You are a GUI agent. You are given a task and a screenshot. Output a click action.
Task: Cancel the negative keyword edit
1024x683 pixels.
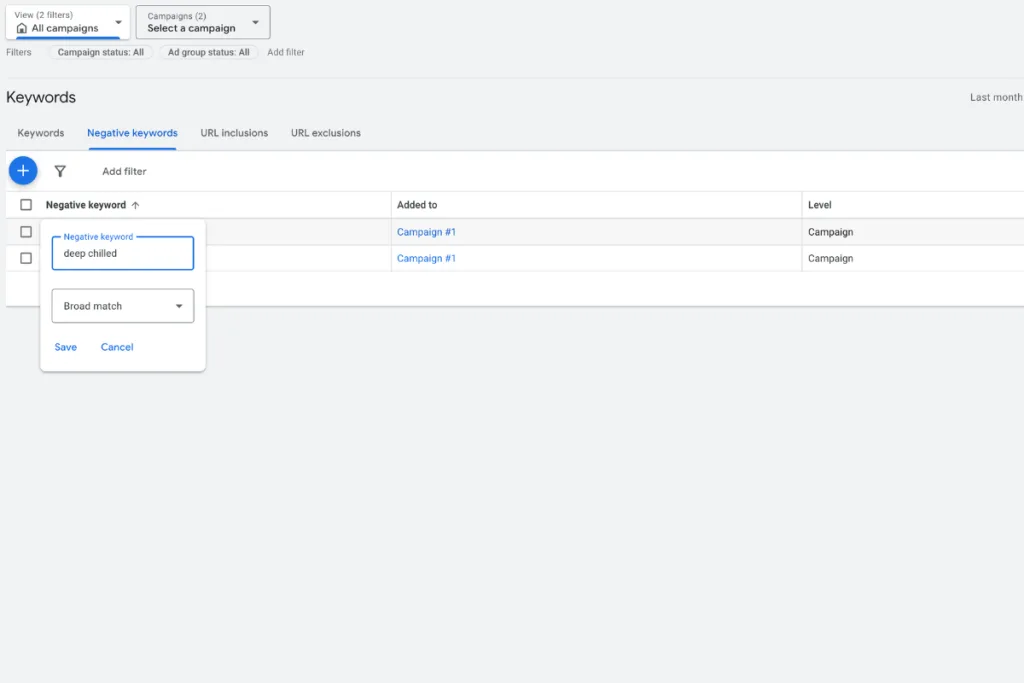tap(117, 347)
